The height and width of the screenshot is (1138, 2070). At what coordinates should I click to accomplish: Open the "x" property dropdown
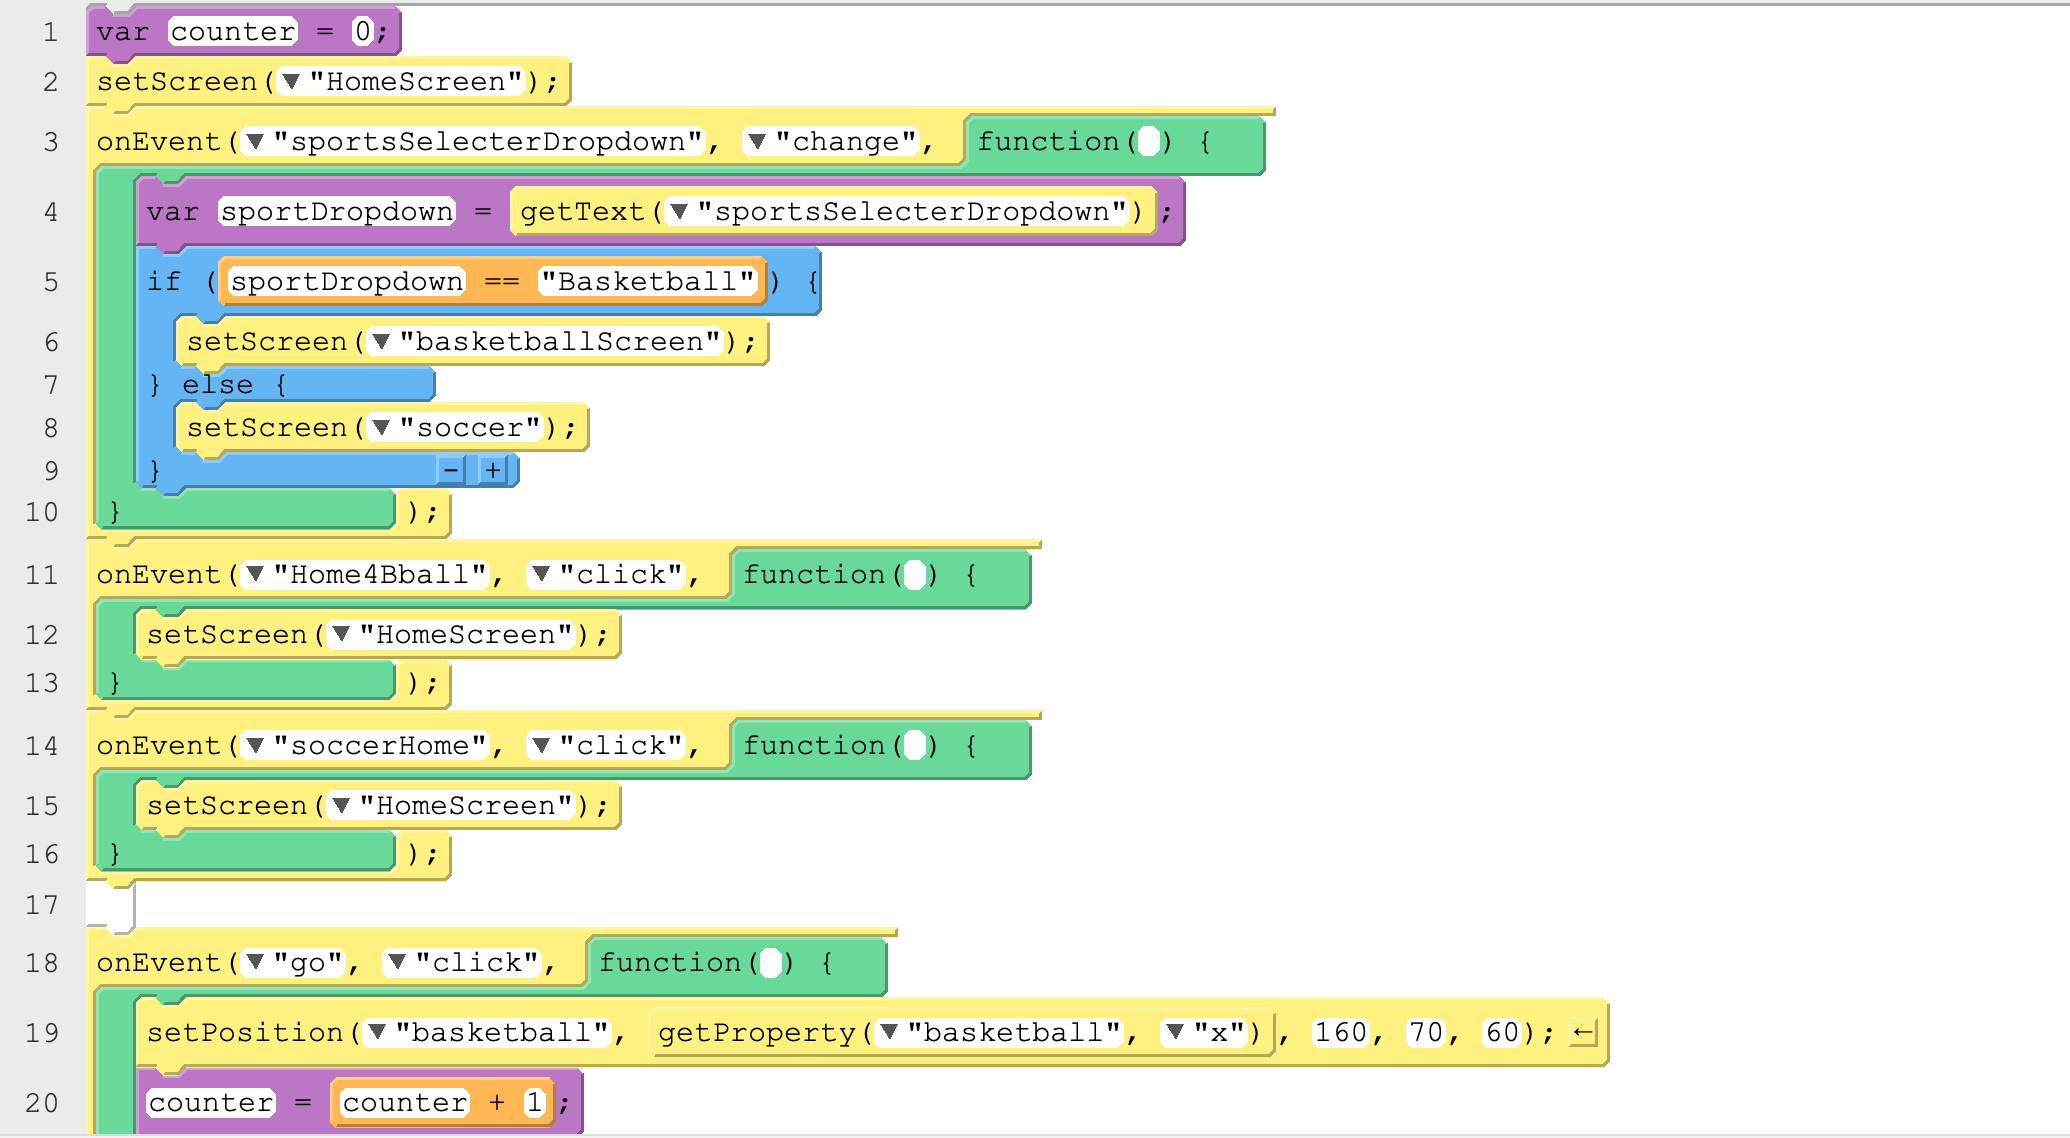coord(1175,1033)
